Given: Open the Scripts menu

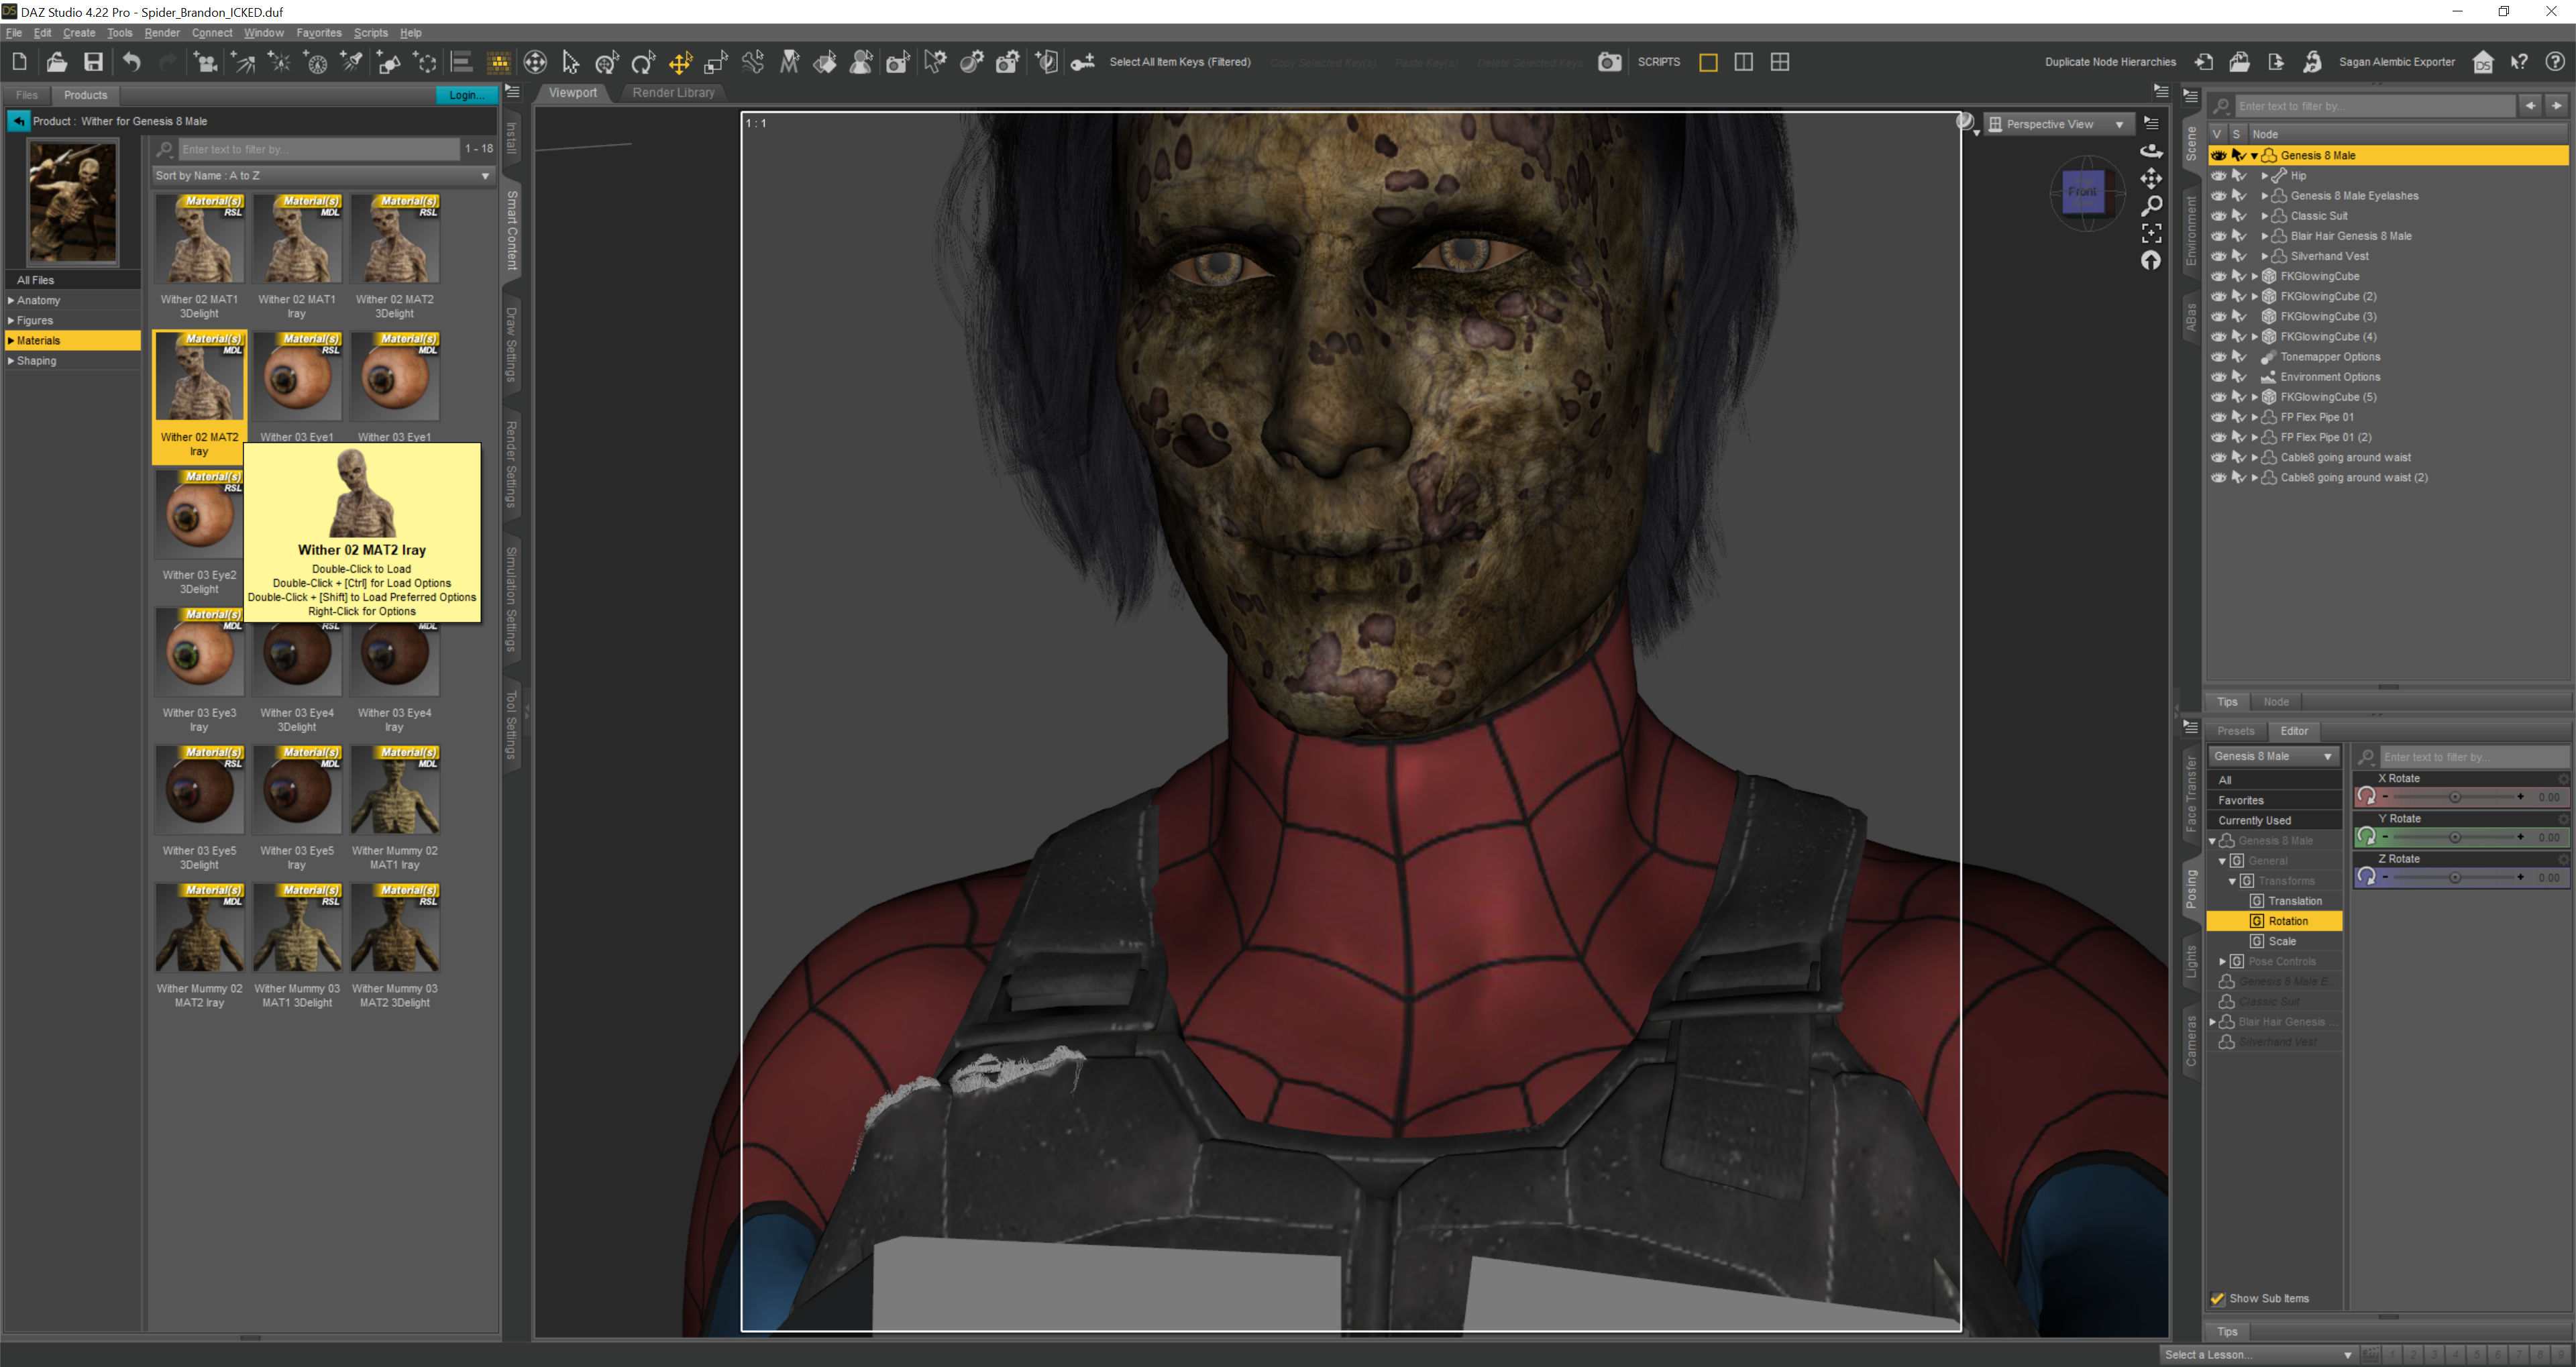Looking at the screenshot, I should tap(370, 33).
